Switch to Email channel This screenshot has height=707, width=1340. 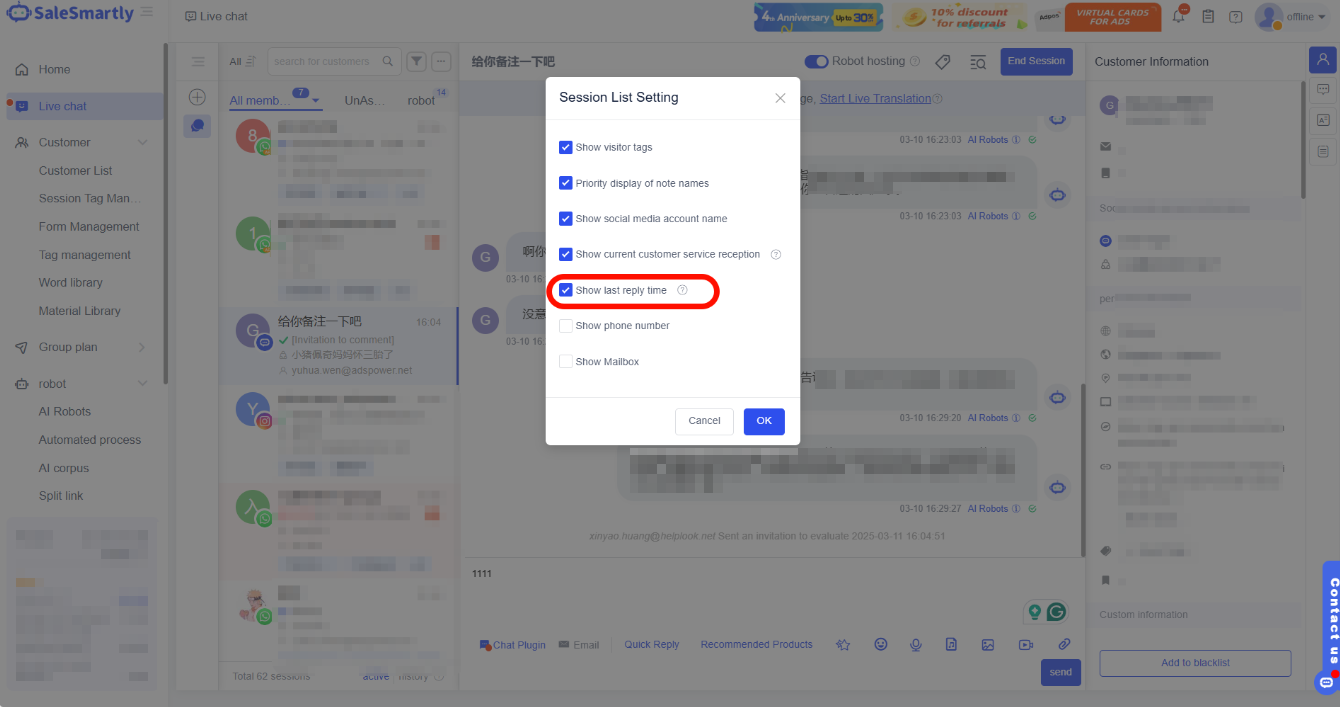pyautogui.click(x=579, y=645)
